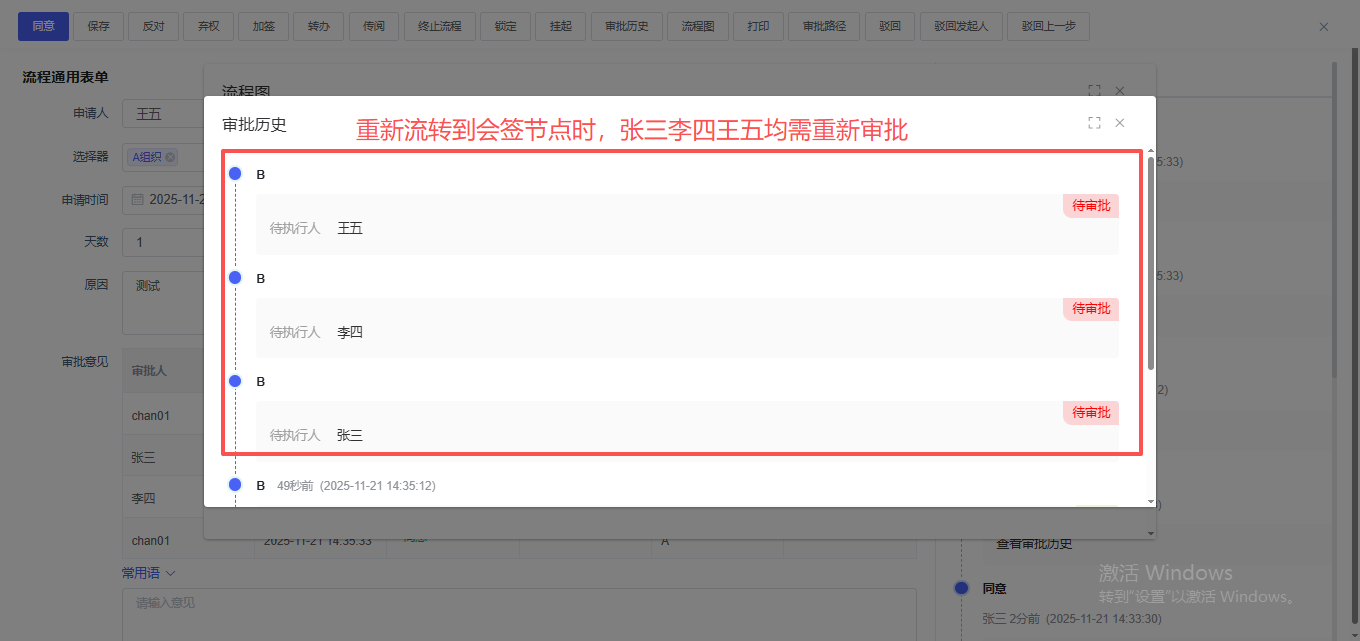Click the calendar icon in 申请时间

click(x=137, y=199)
